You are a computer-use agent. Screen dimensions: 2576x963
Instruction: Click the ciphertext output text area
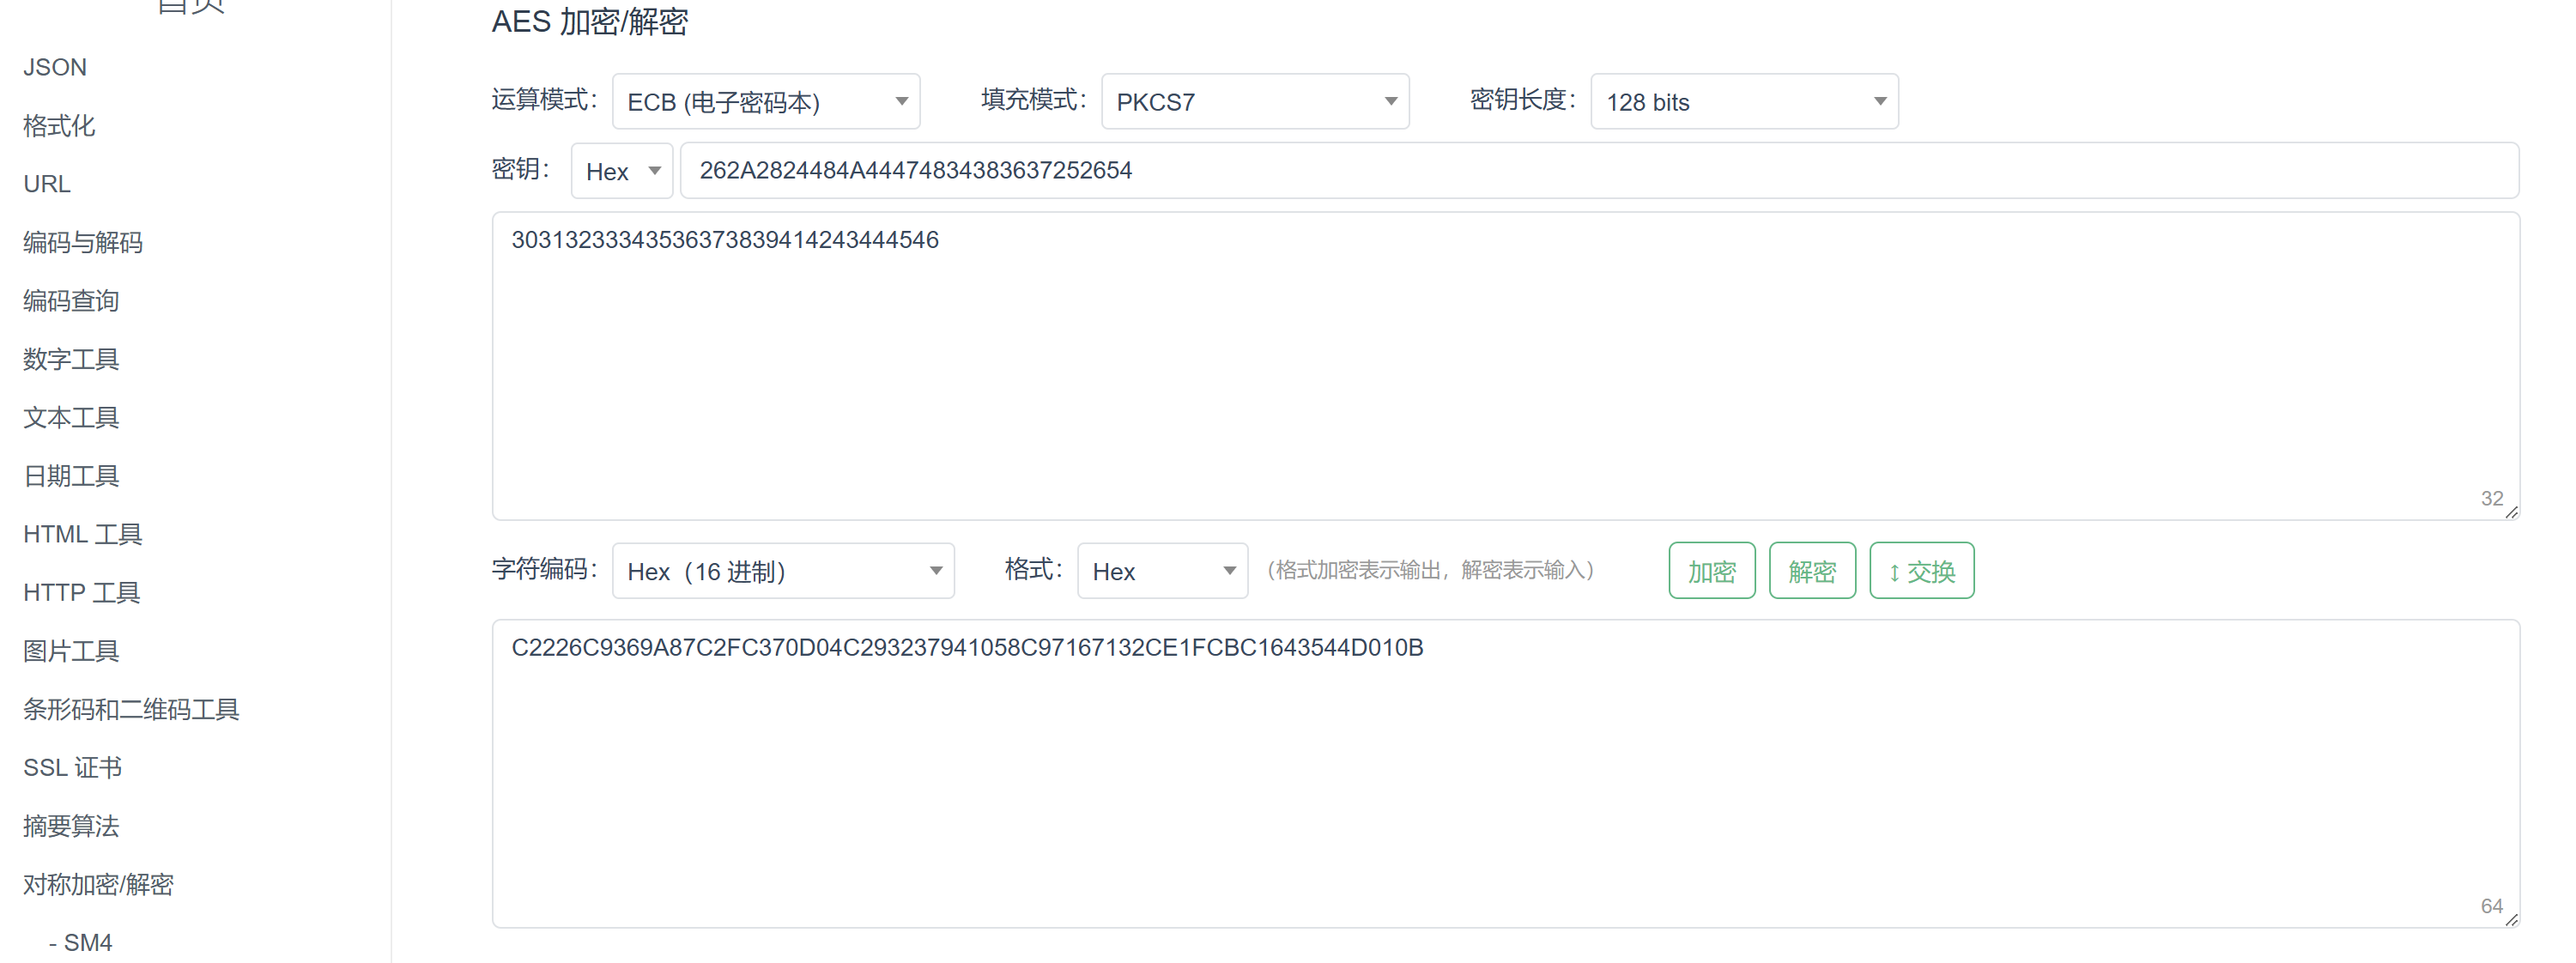click(x=1504, y=773)
